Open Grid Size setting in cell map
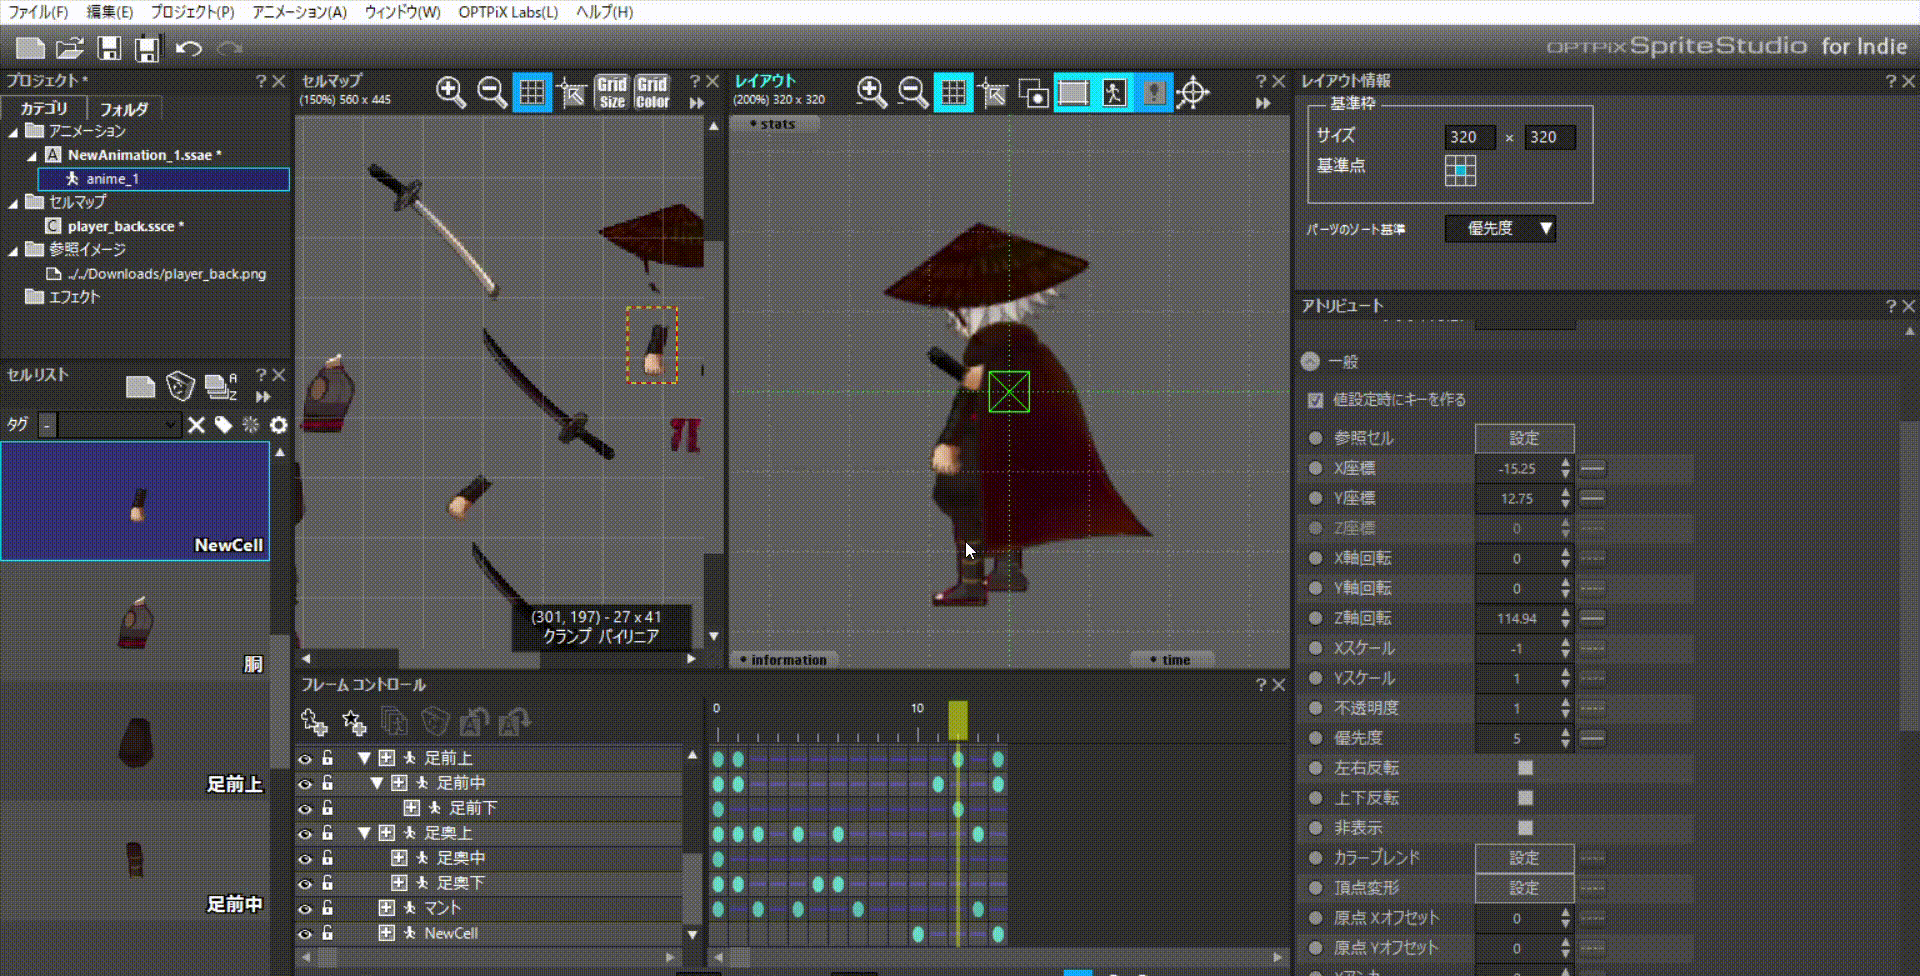 coord(612,93)
